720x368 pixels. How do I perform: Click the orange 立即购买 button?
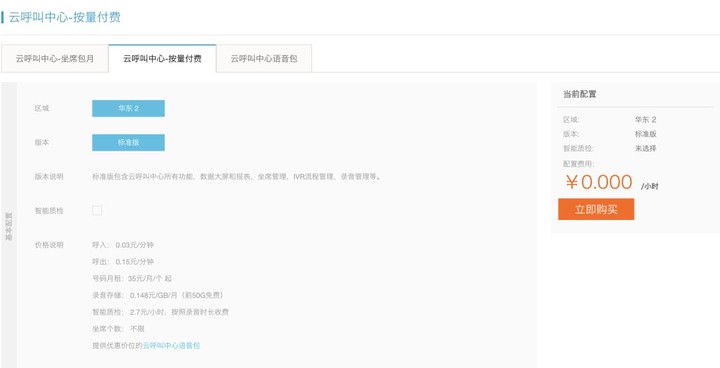tap(596, 209)
